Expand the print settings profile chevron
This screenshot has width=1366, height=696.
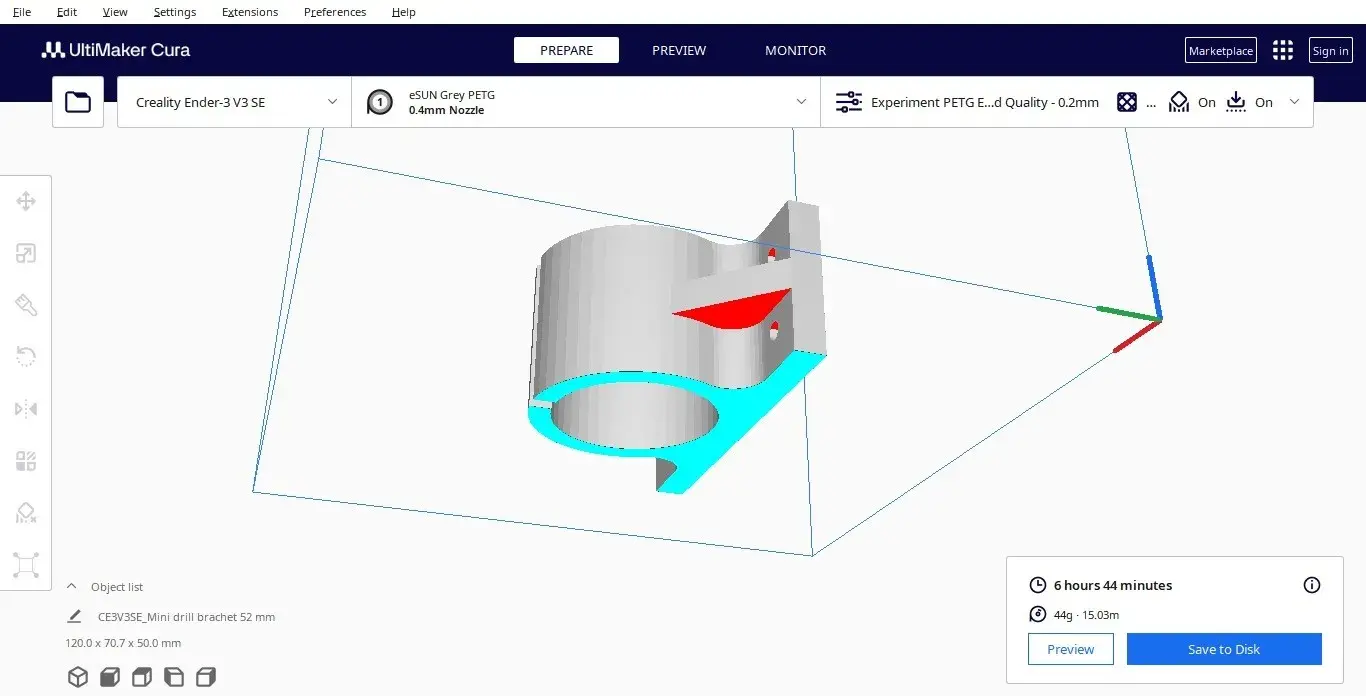(x=1295, y=102)
